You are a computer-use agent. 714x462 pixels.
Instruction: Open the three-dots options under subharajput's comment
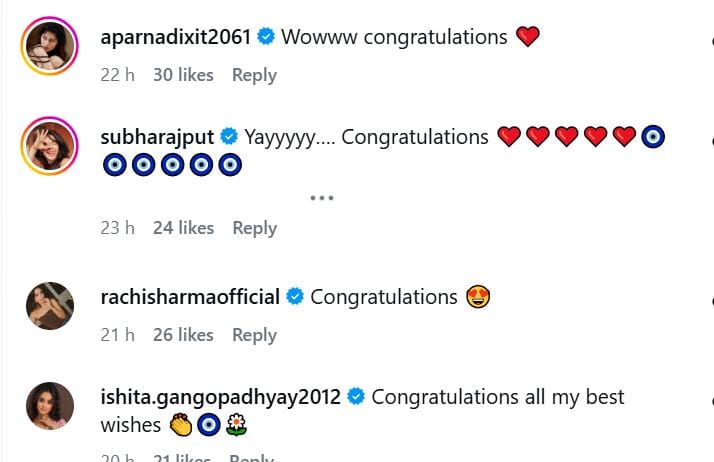[x=321, y=198]
